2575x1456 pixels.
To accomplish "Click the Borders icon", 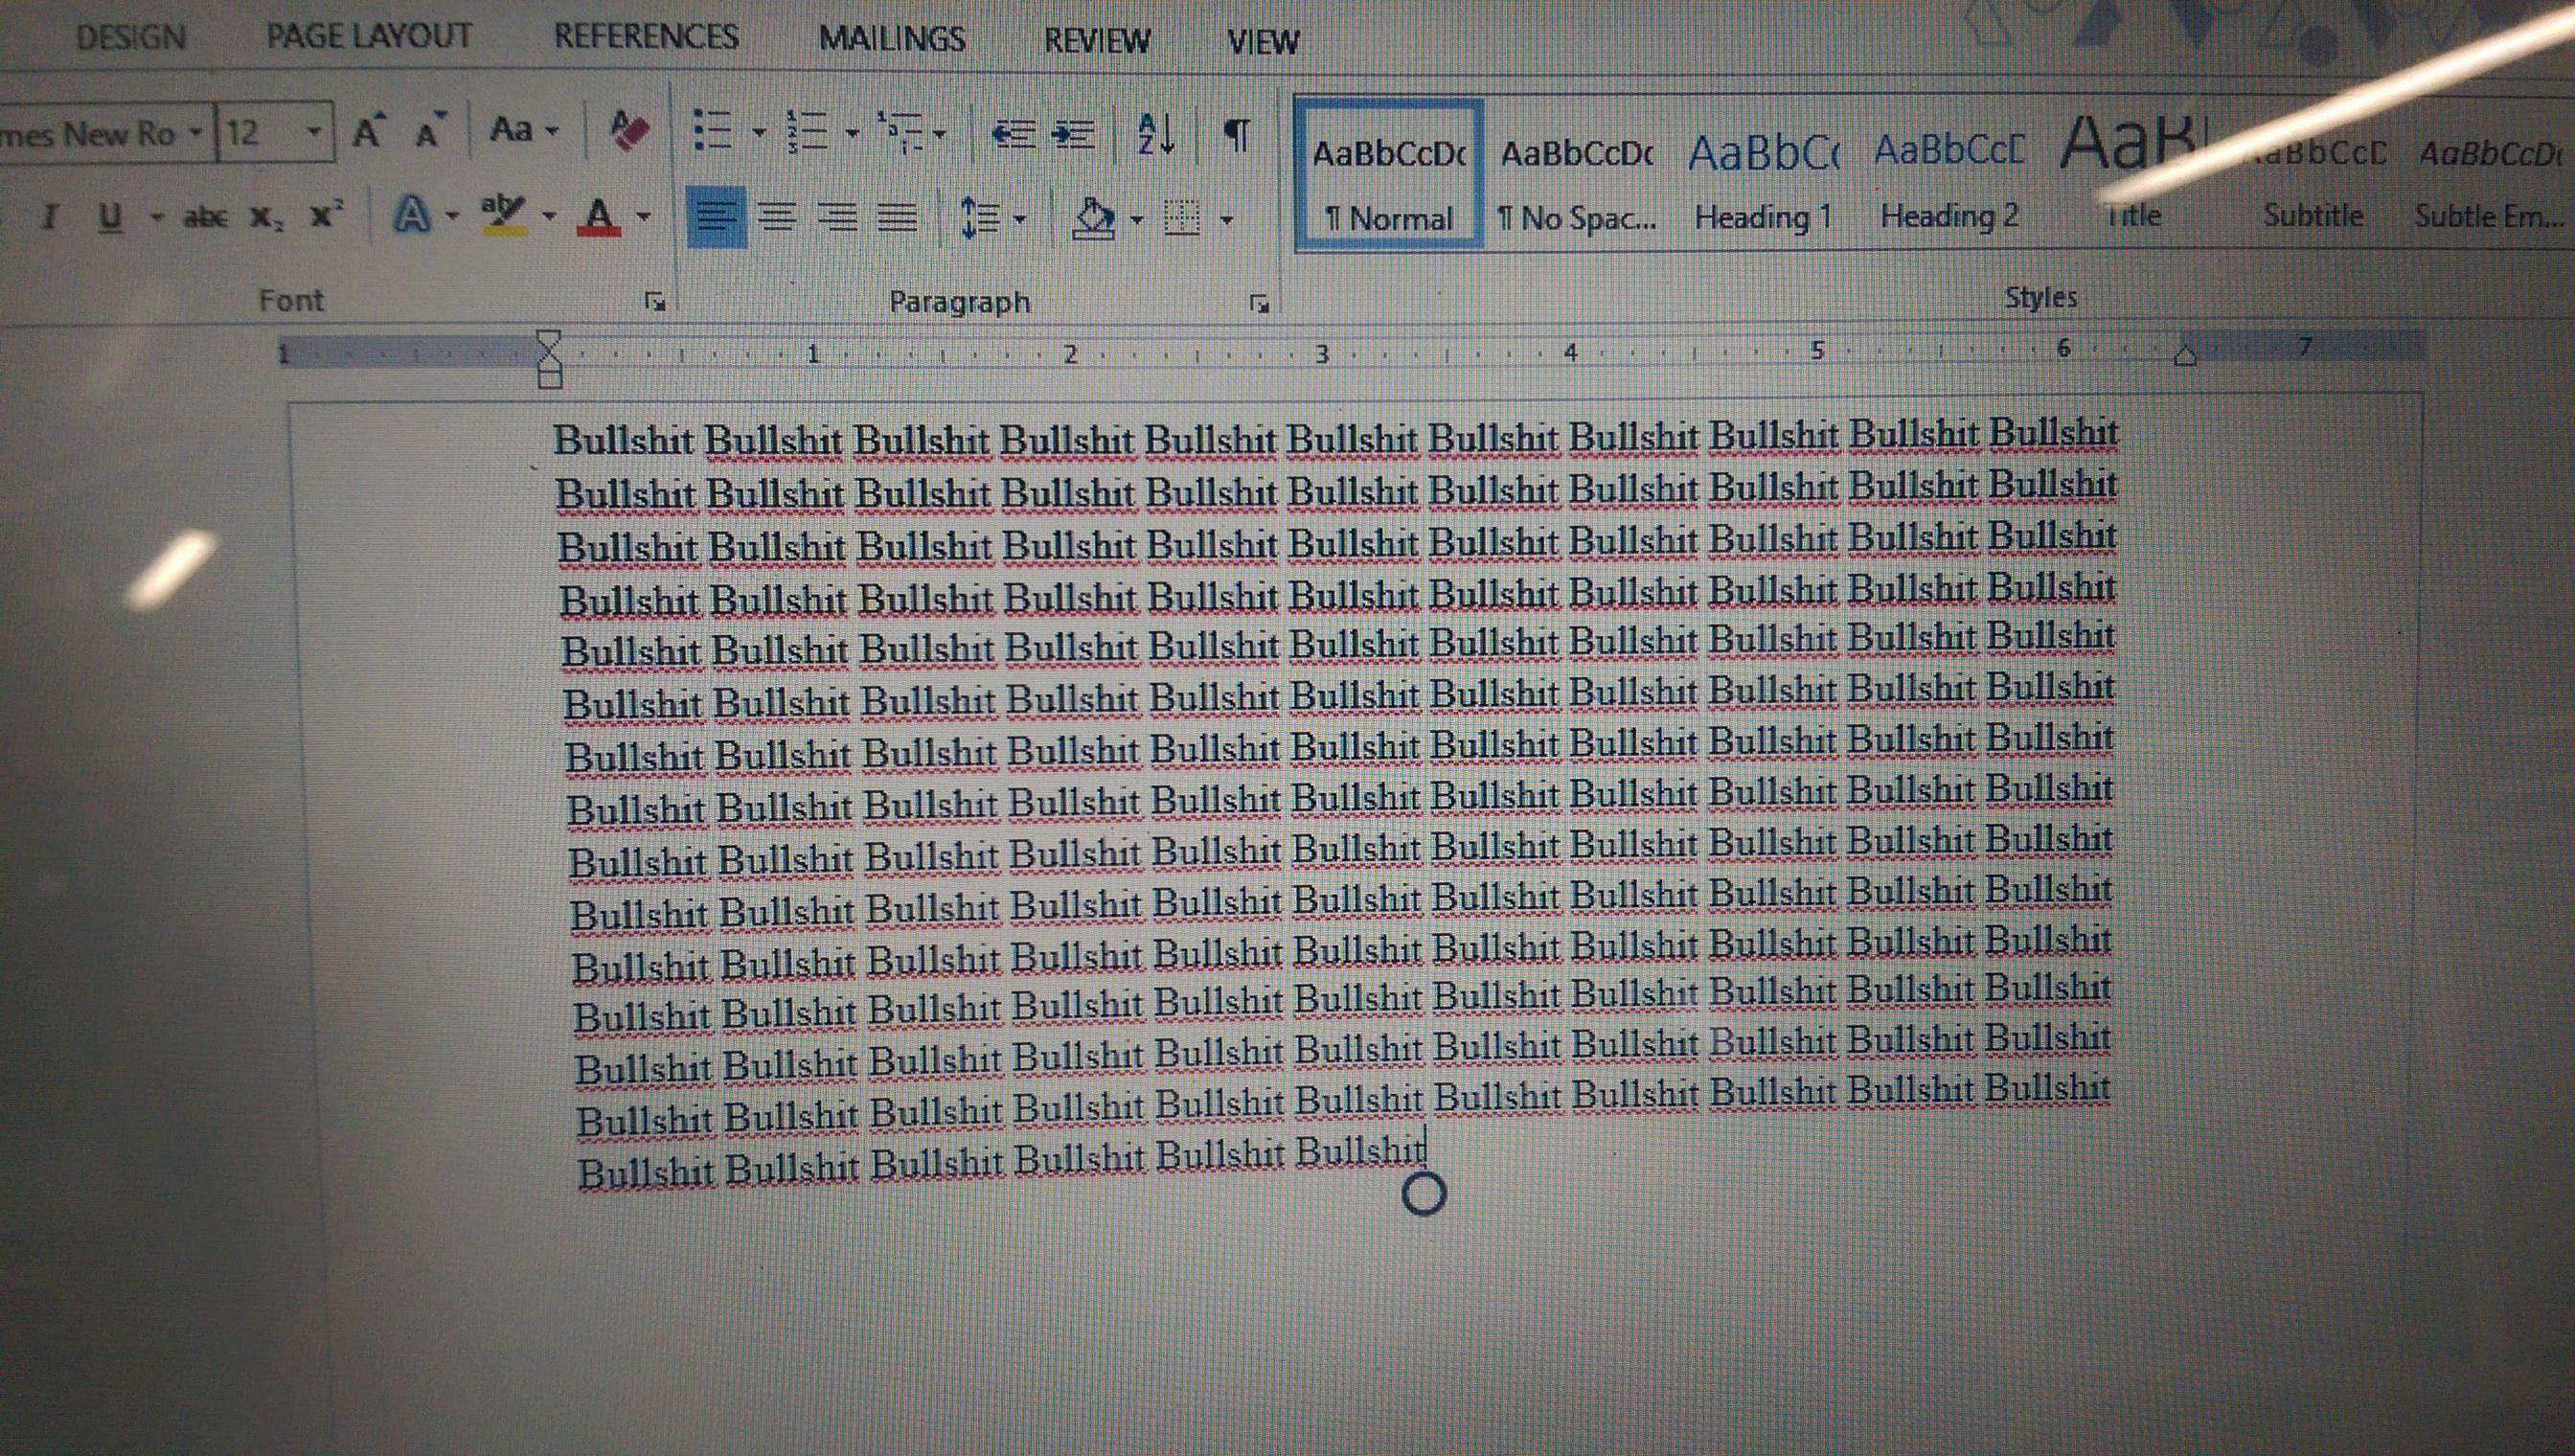I will coord(1182,218).
